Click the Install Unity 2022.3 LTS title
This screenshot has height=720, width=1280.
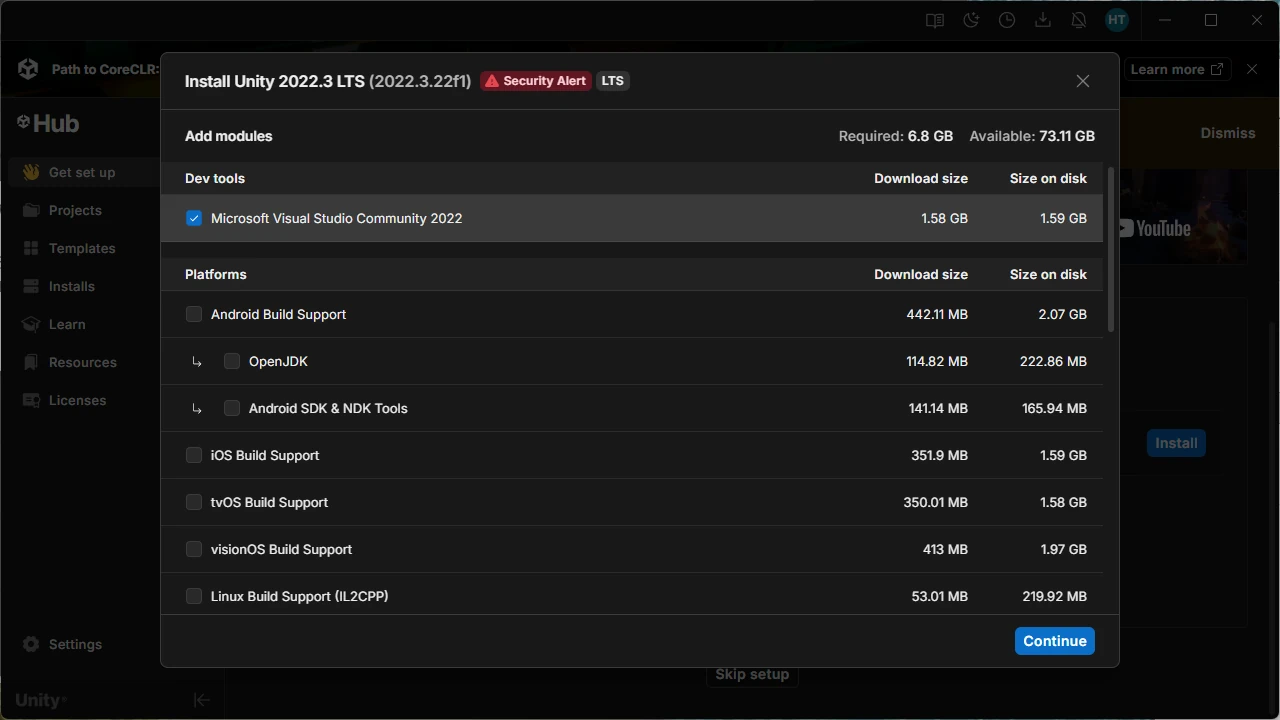(x=328, y=81)
